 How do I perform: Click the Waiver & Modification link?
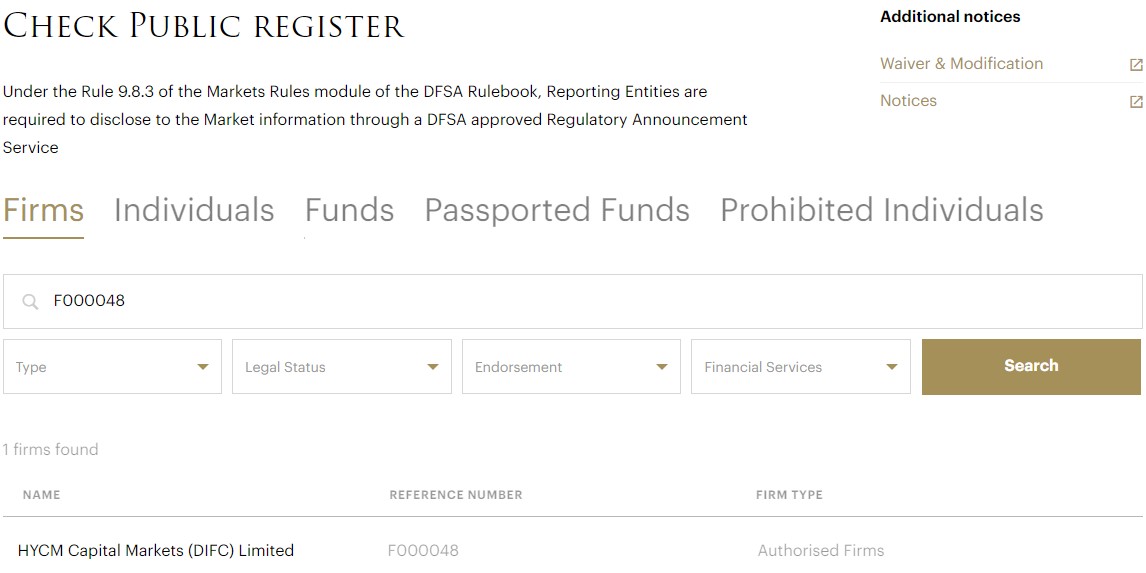tap(961, 64)
